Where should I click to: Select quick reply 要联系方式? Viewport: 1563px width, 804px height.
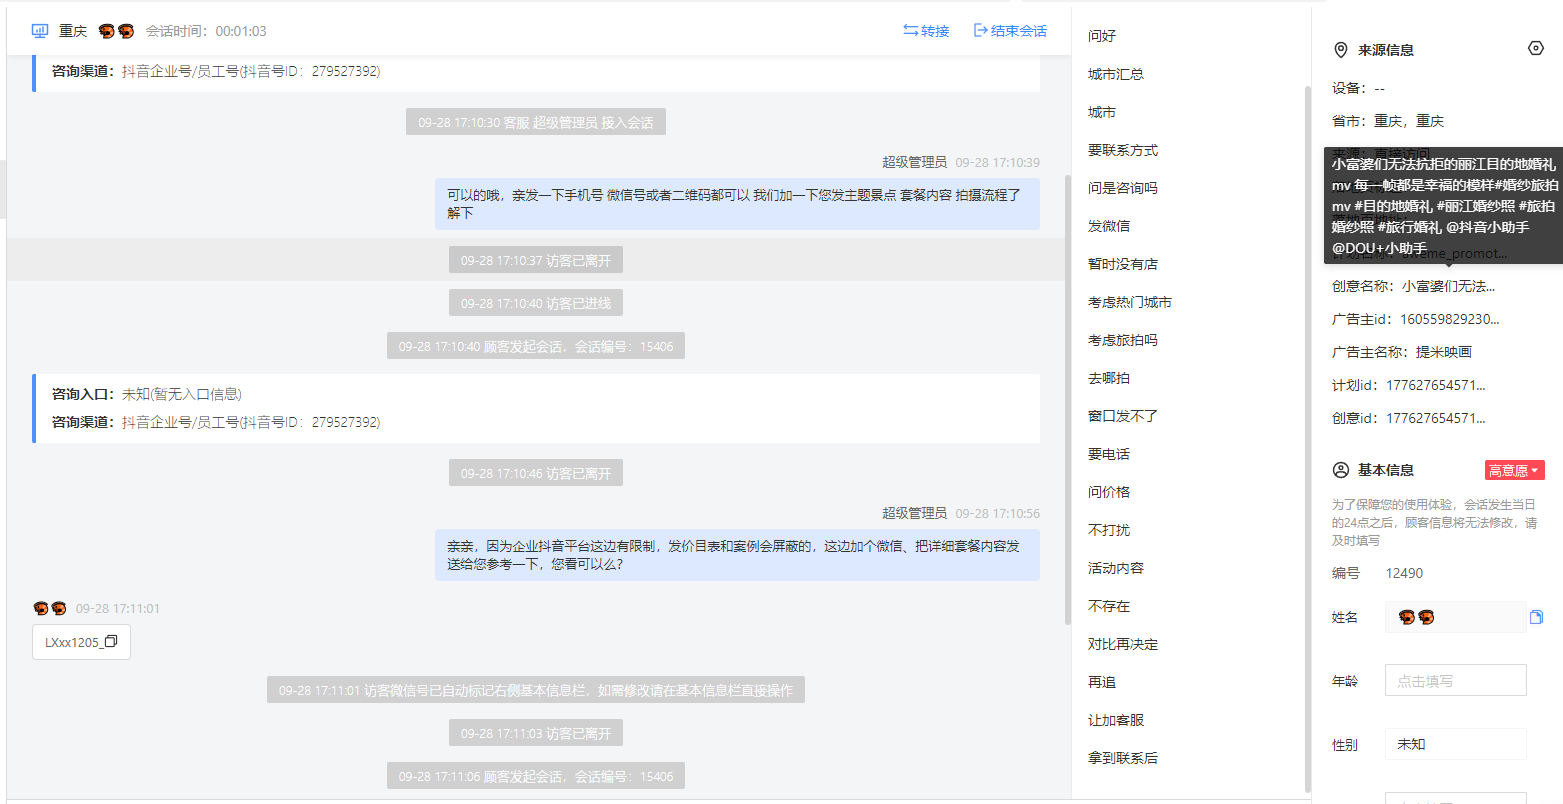click(x=1123, y=150)
